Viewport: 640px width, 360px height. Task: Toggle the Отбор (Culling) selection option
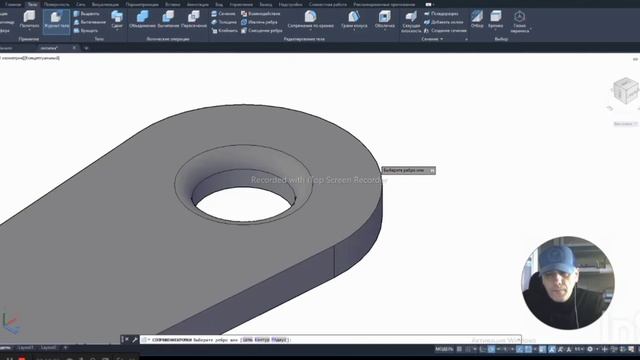tap(477, 19)
